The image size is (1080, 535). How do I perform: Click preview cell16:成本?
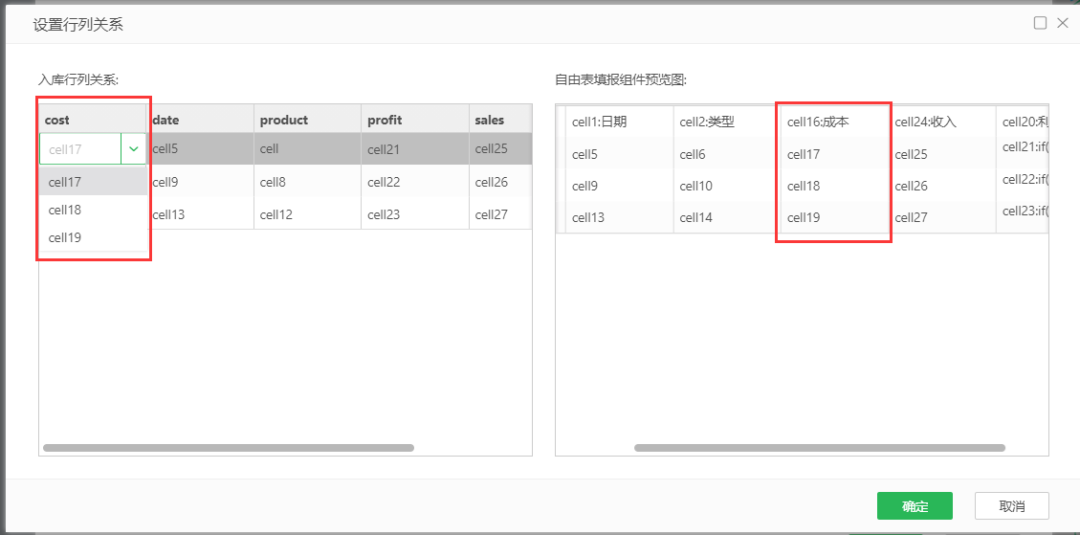pyautogui.click(x=834, y=123)
